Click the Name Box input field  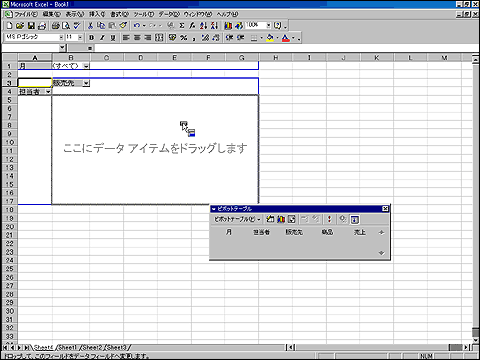(30, 48)
